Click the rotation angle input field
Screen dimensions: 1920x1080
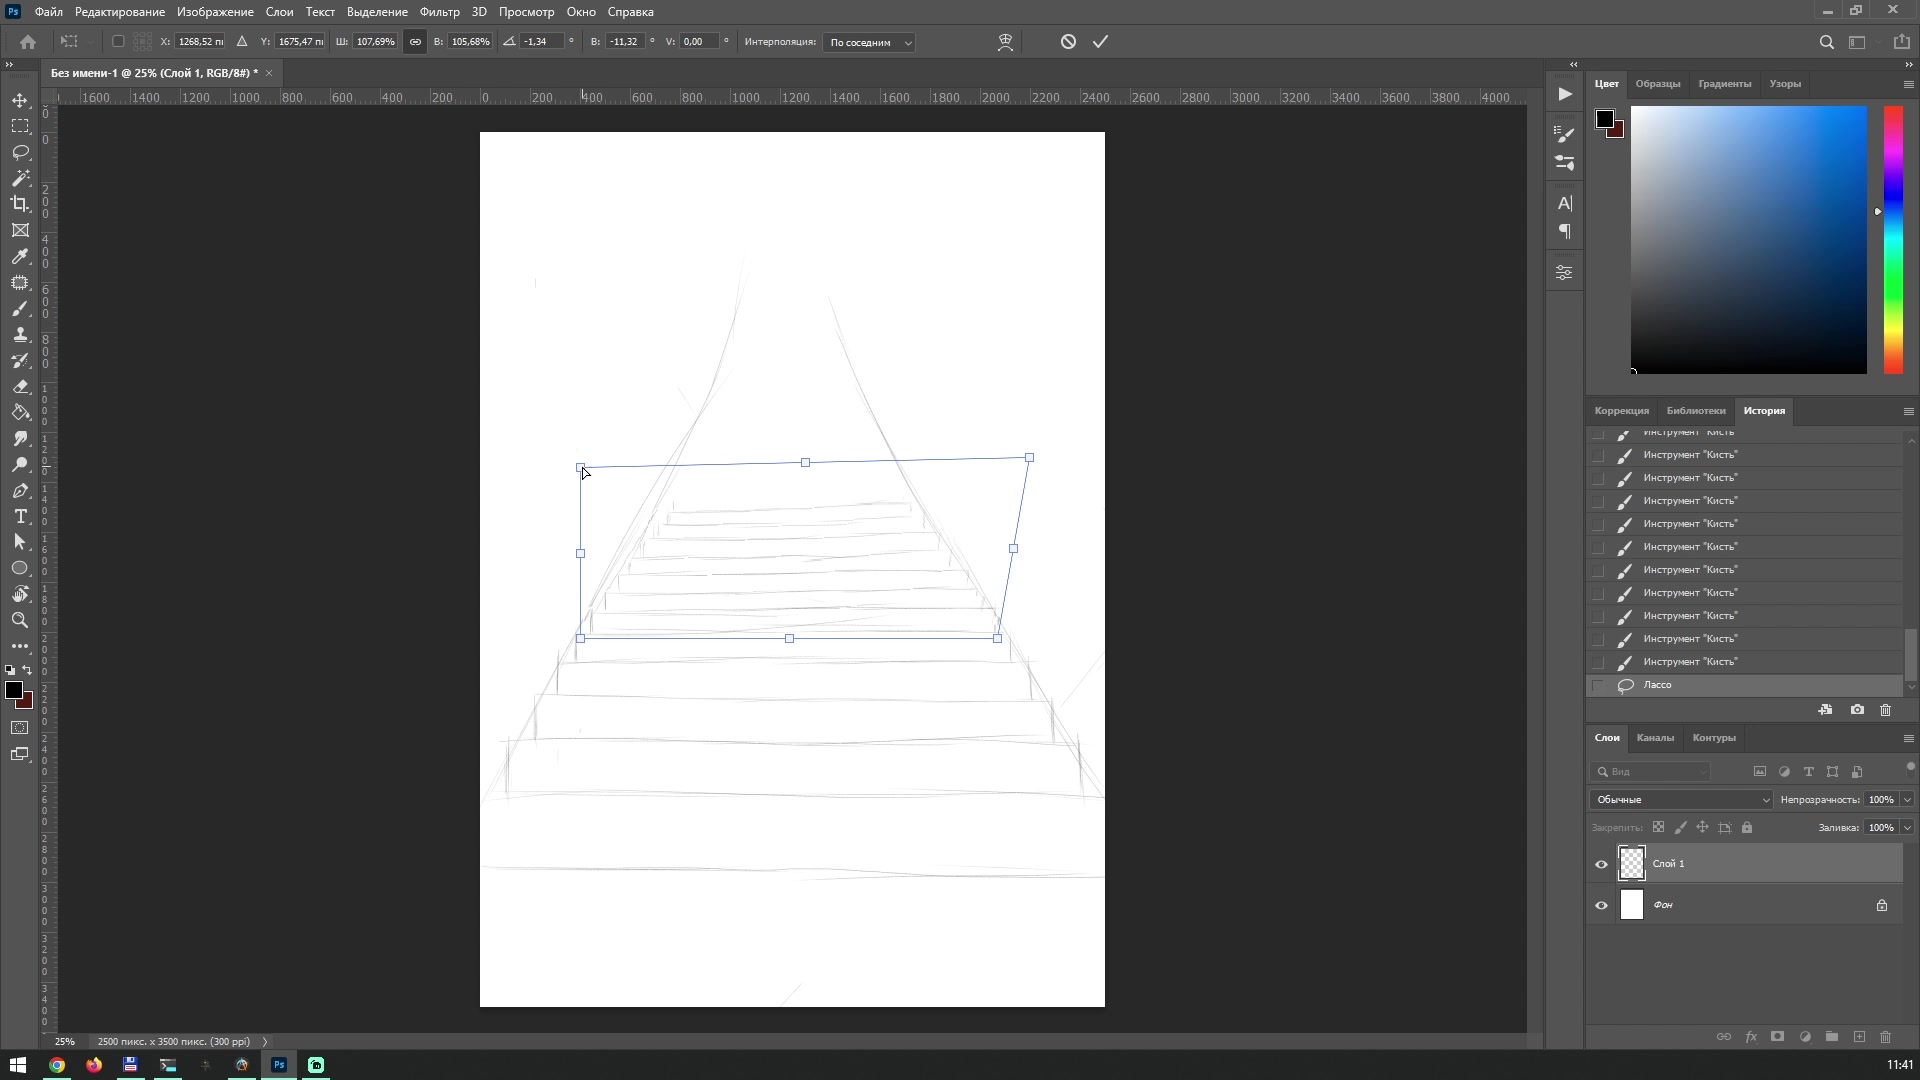pyautogui.click(x=540, y=42)
